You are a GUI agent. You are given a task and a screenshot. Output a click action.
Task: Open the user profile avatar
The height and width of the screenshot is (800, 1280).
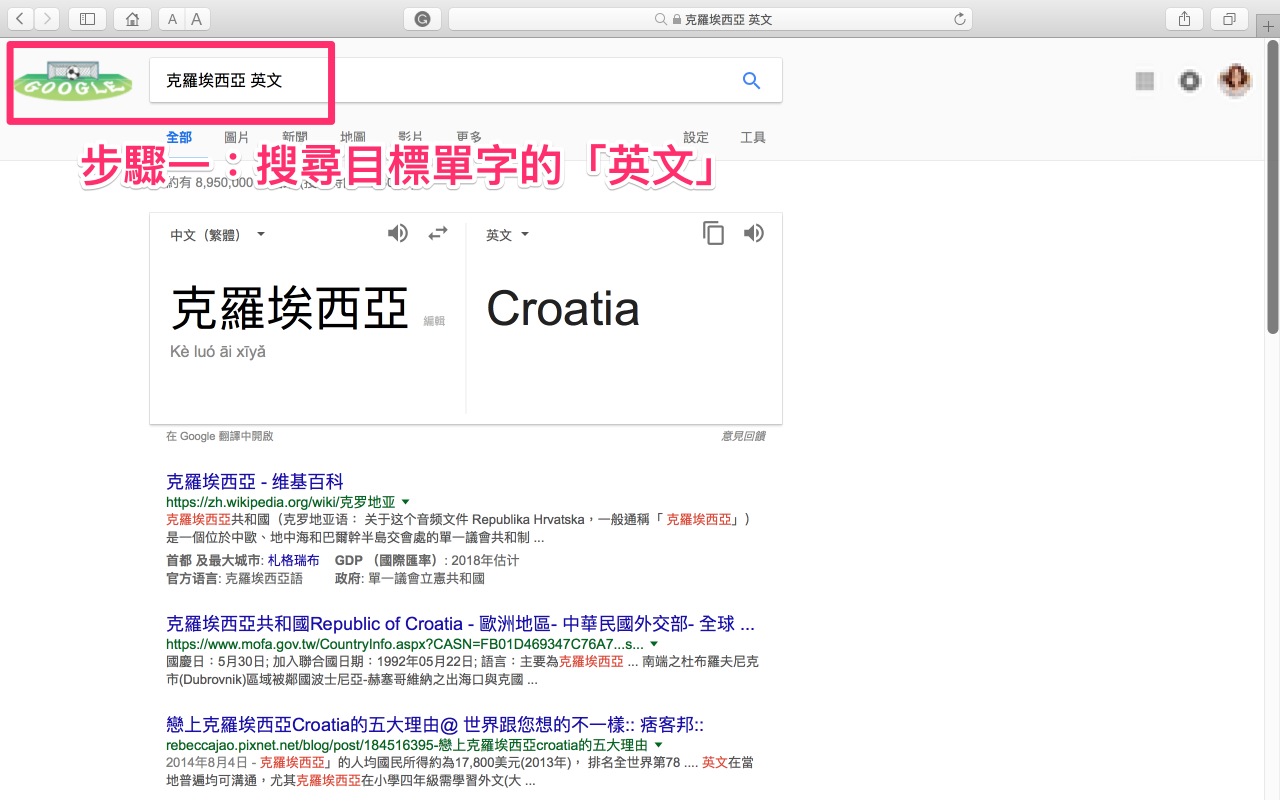(x=1235, y=81)
